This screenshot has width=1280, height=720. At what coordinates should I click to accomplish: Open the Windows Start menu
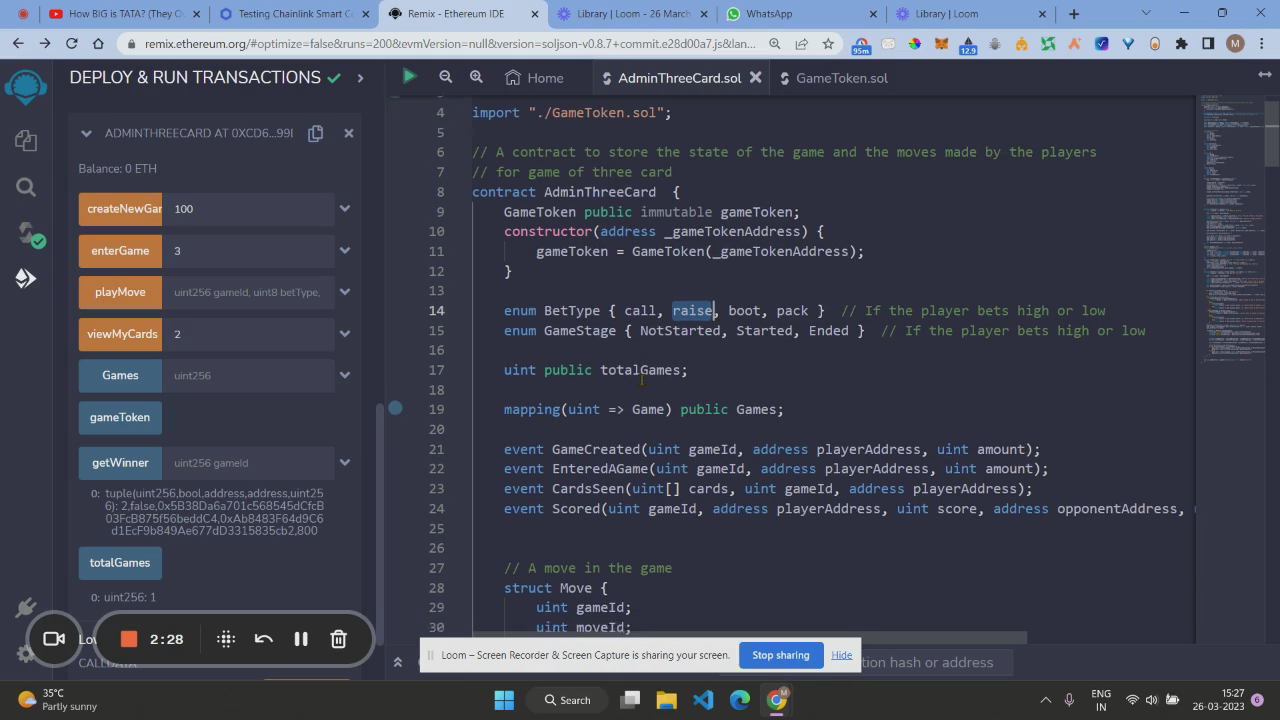(x=504, y=700)
